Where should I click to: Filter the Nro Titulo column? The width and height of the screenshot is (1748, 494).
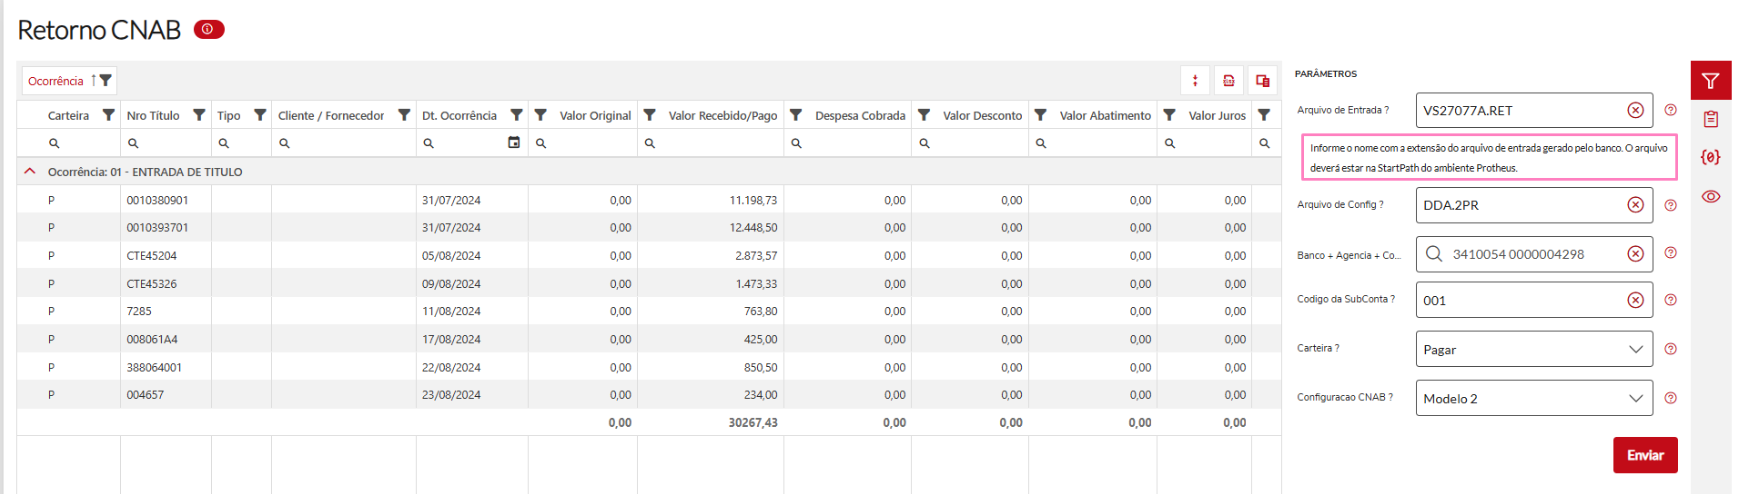click(199, 115)
